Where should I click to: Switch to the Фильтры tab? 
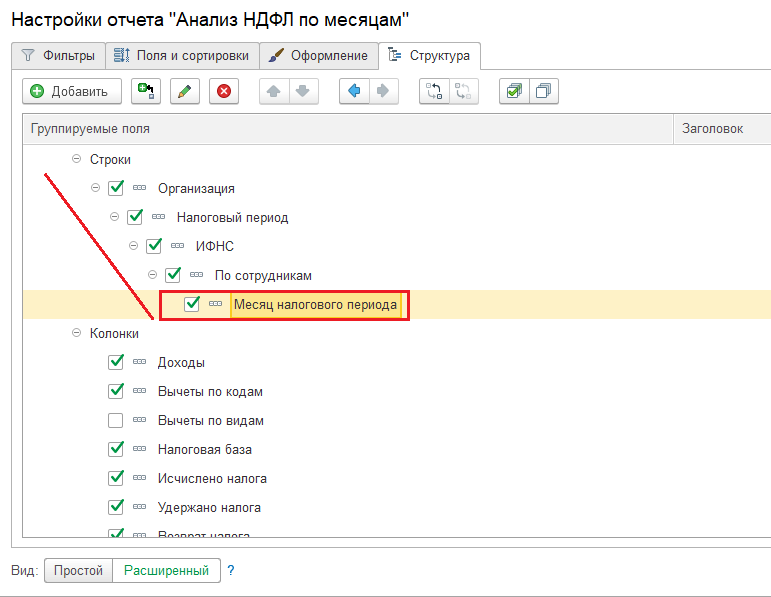(58, 56)
